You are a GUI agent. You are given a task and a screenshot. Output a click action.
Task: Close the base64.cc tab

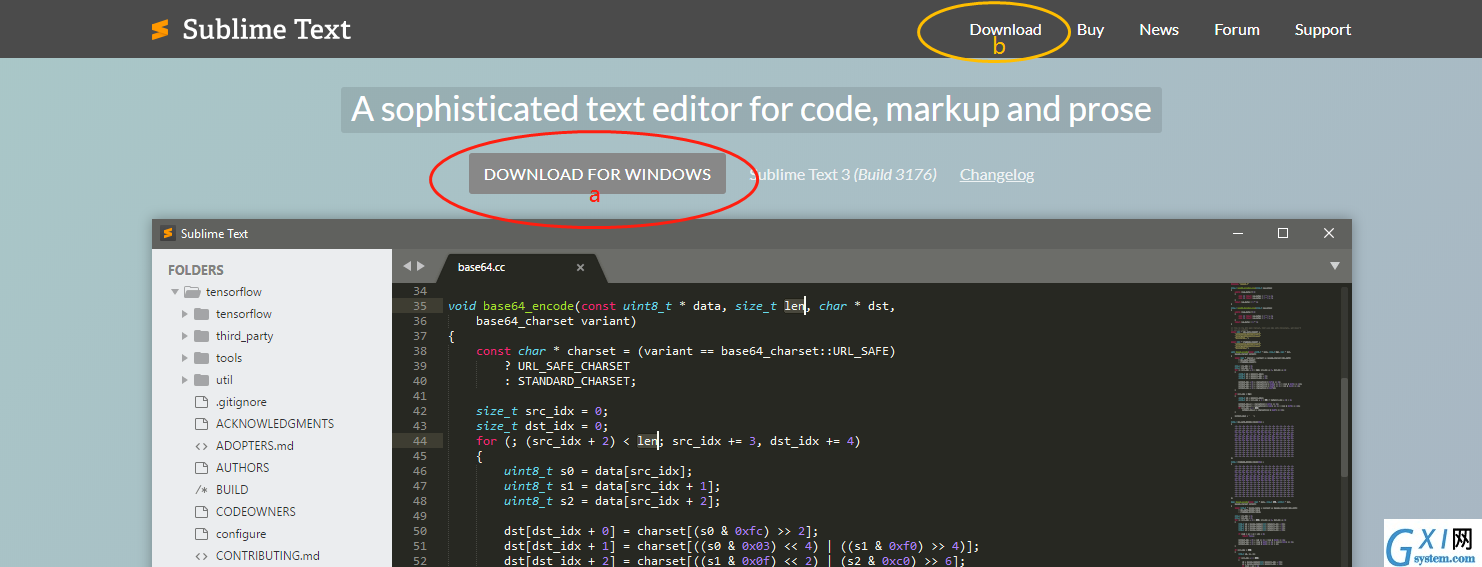(580, 267)
